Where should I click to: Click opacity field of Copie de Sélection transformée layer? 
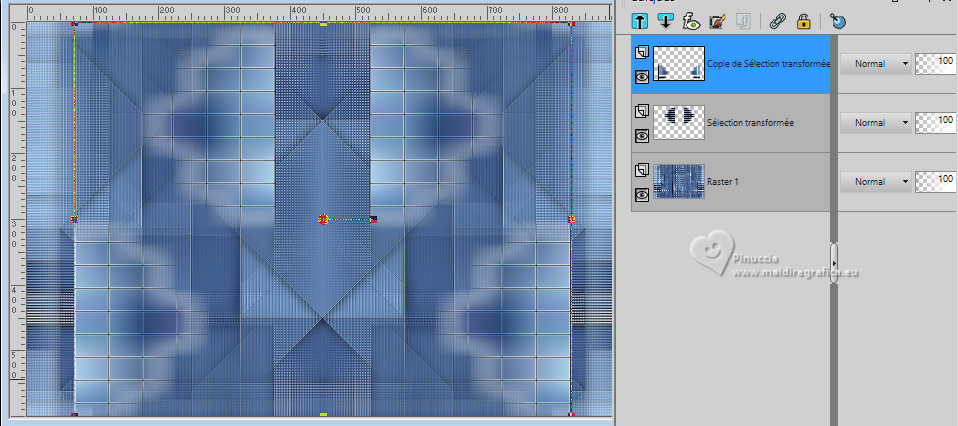point(935,64)
